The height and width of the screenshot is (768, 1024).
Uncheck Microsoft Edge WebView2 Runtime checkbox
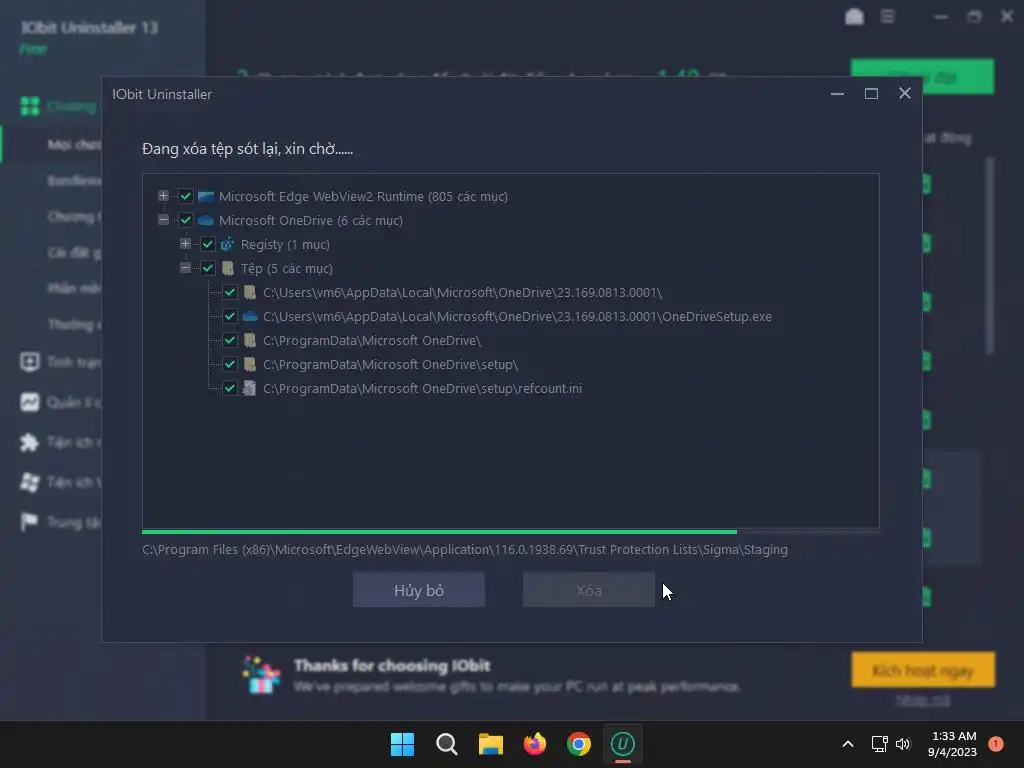point(185,196)
